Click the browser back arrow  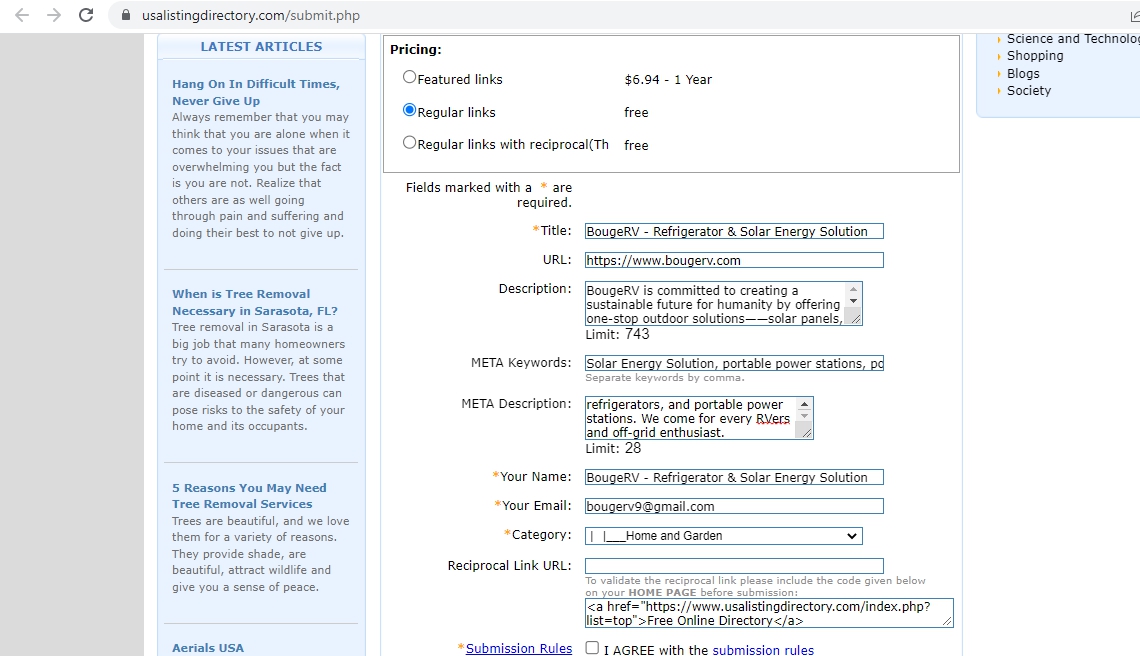(x=22, y=15)
